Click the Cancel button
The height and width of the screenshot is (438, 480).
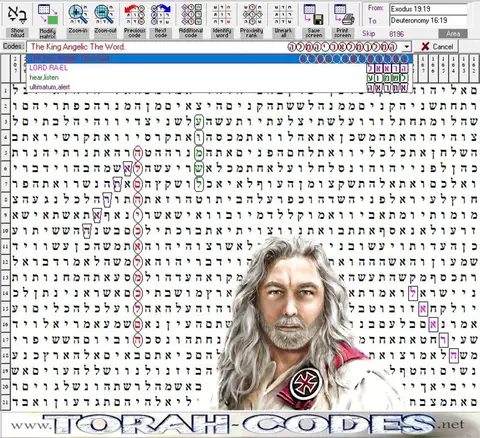[x=437, y=47]
